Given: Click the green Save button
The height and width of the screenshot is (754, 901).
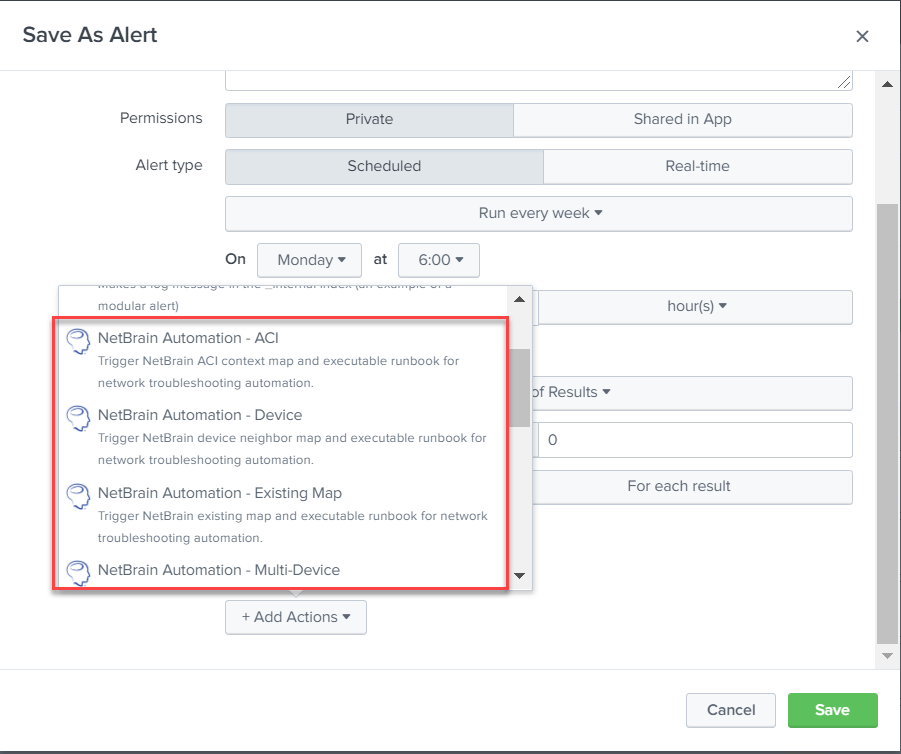Looking at the screenshot, I should [832, 710].
